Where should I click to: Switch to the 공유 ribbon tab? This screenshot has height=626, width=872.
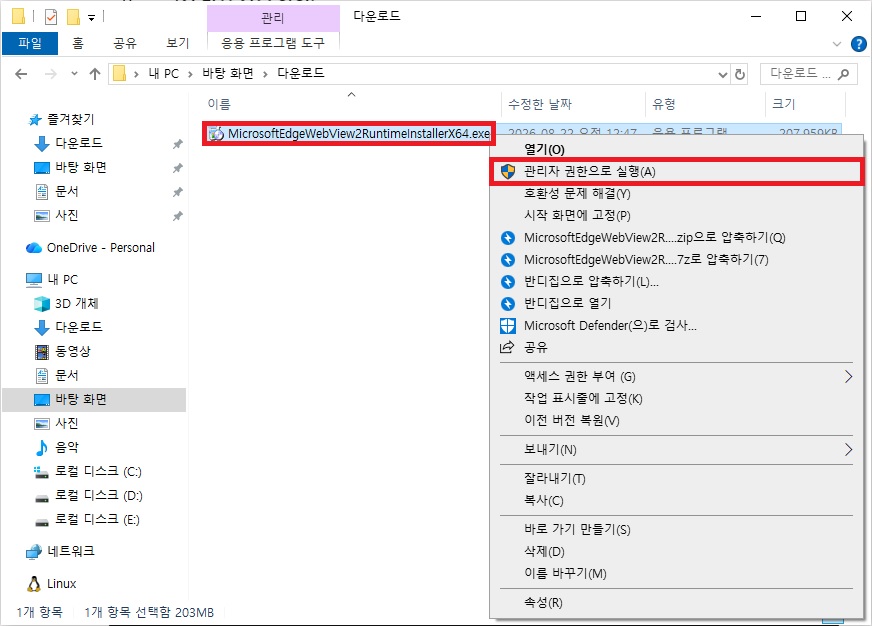(x=125, y=43)
